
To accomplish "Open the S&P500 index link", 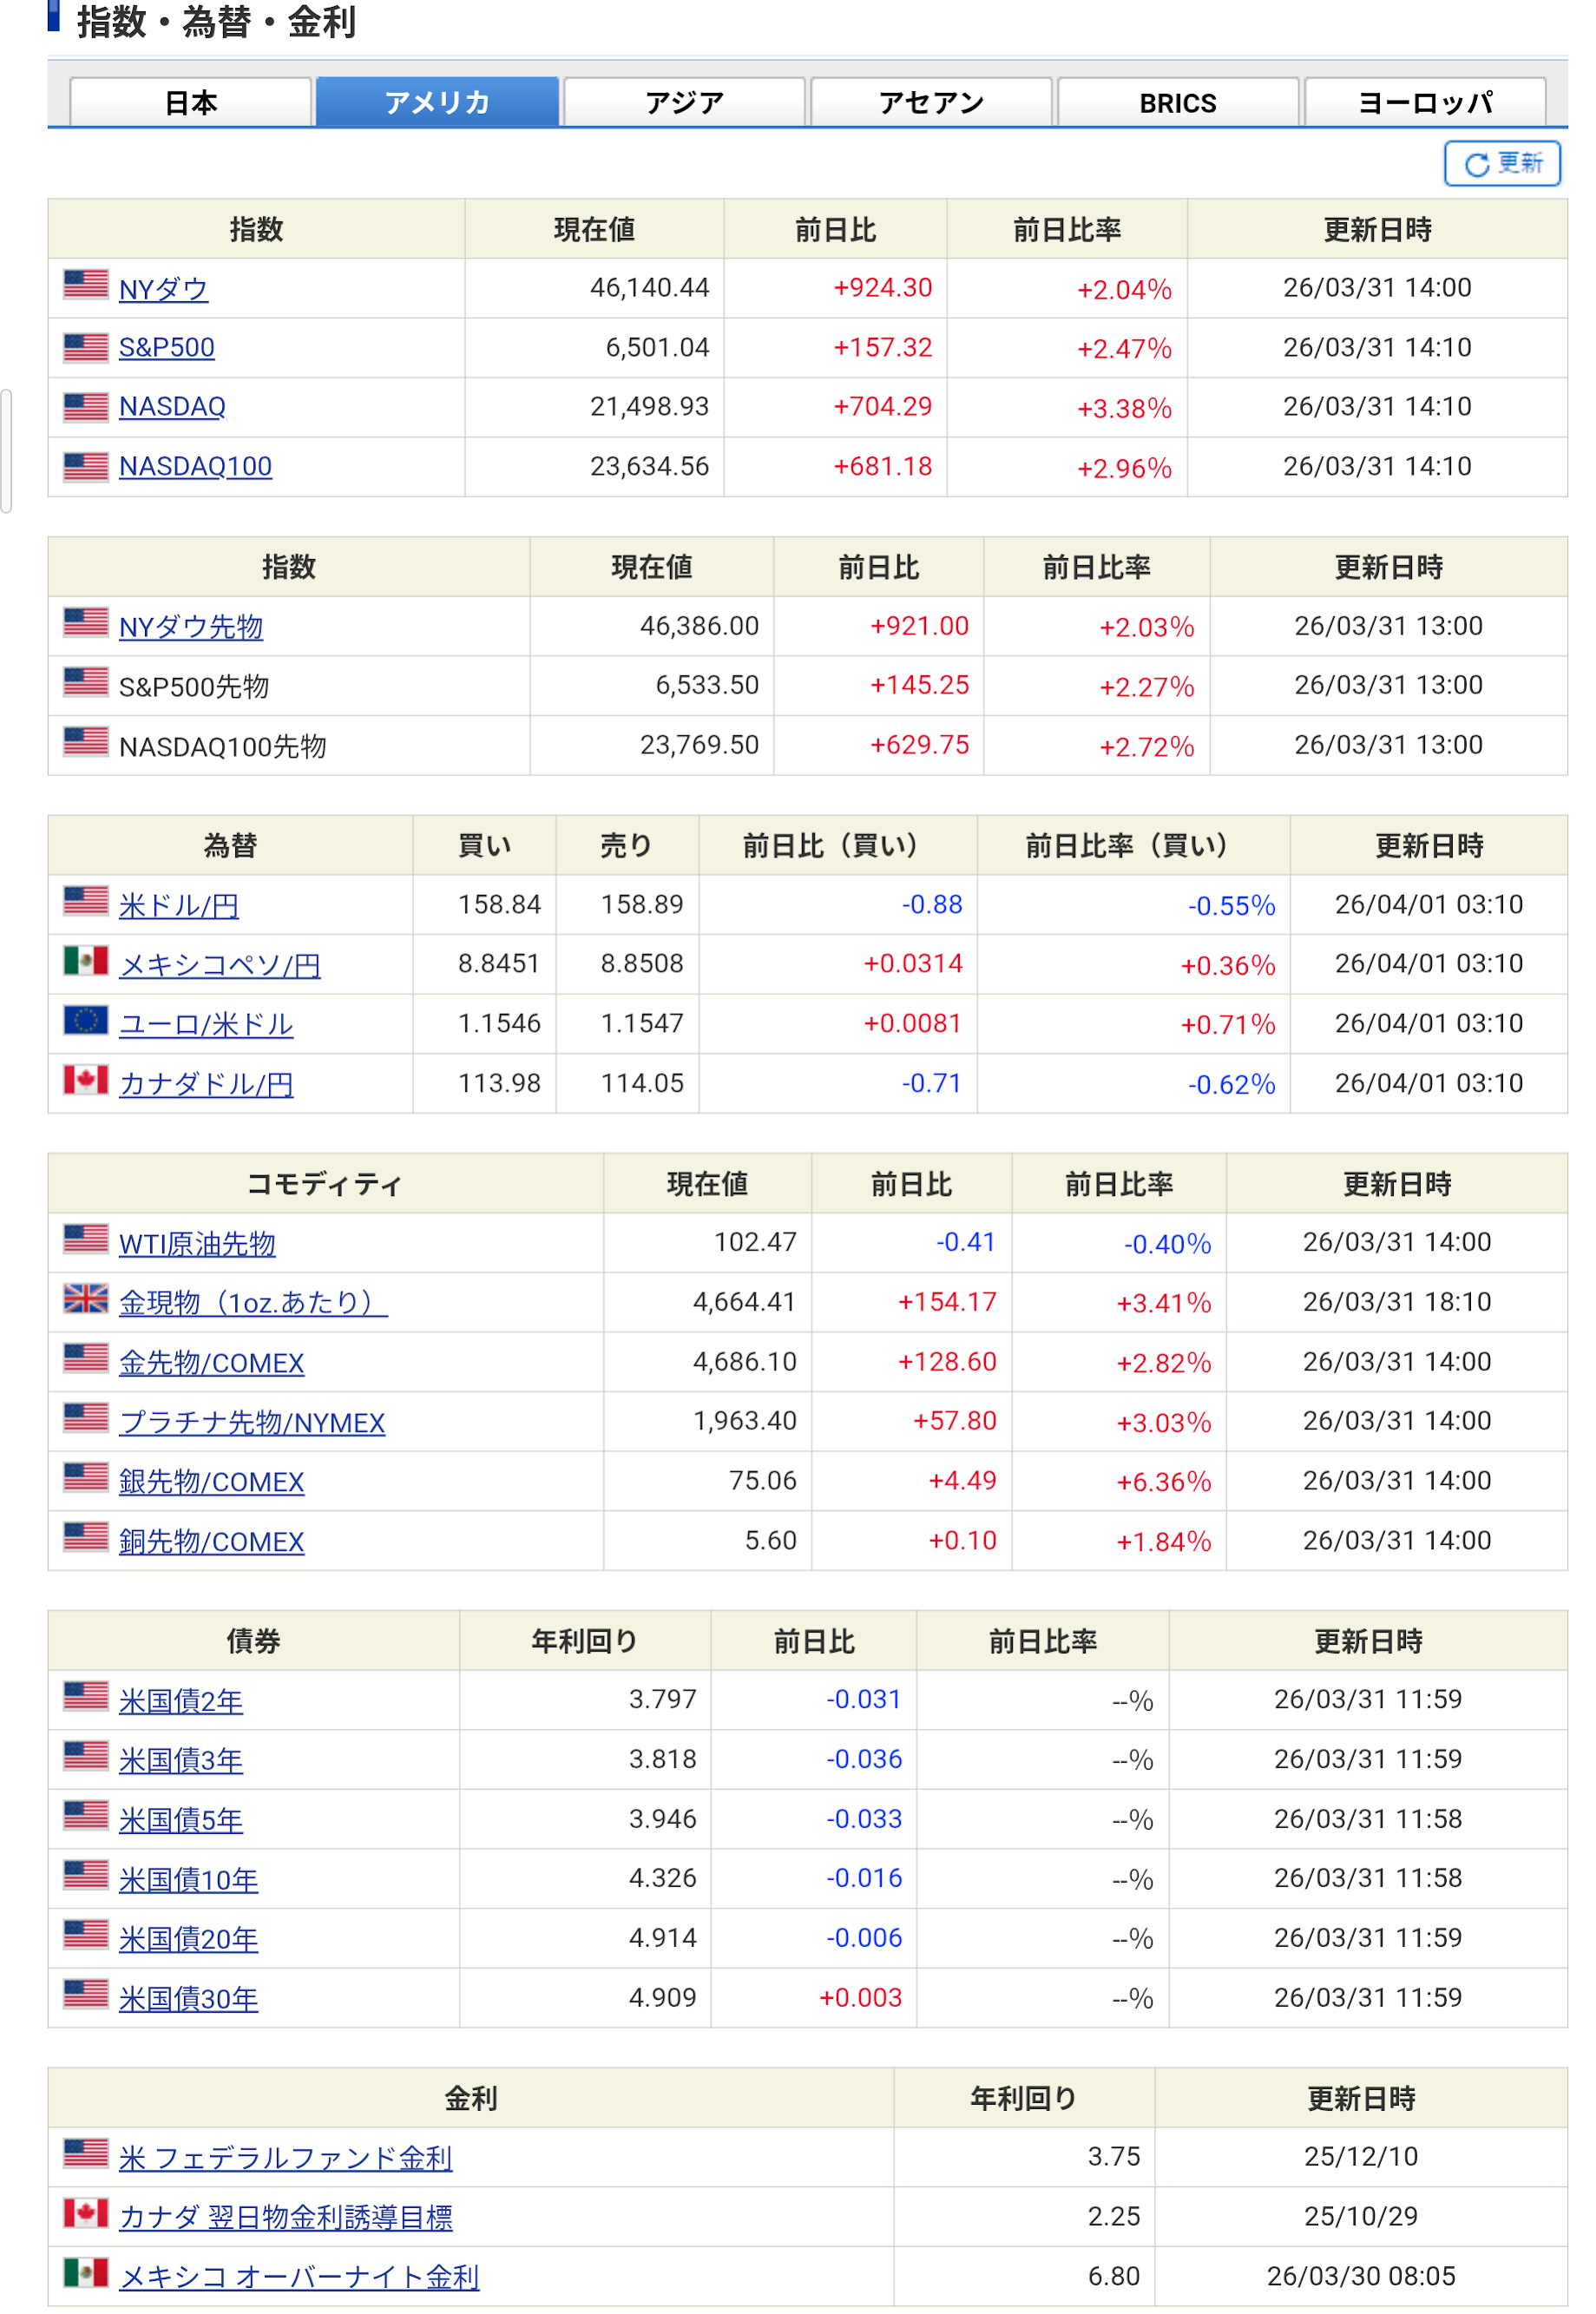I will click(166, 348).
